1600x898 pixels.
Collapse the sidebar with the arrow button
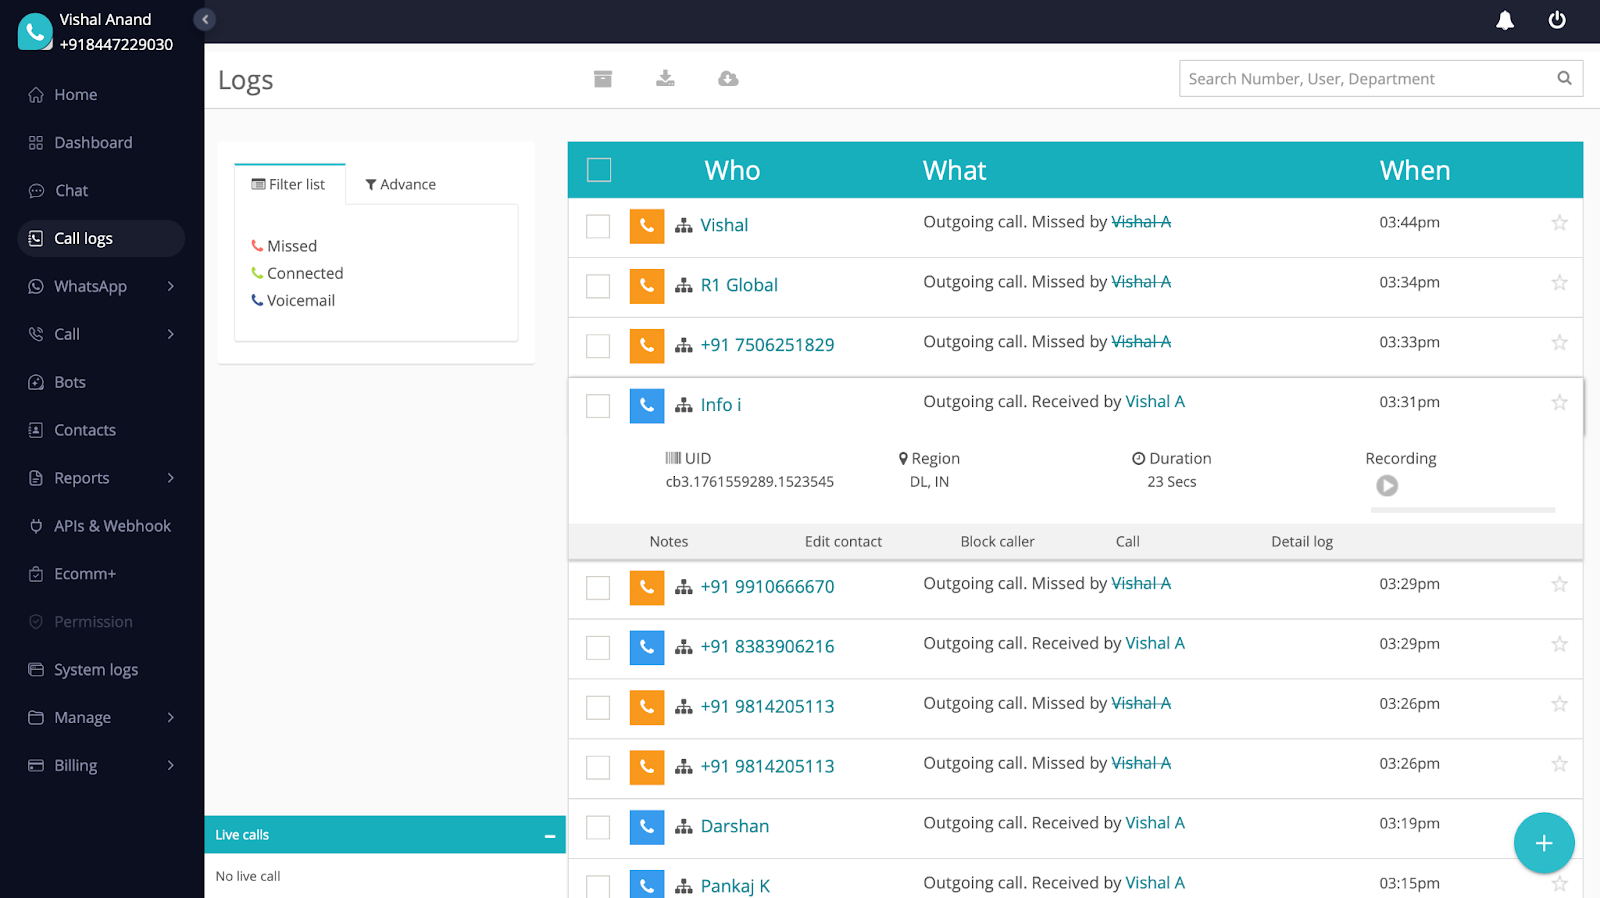[x=204, y=19]
